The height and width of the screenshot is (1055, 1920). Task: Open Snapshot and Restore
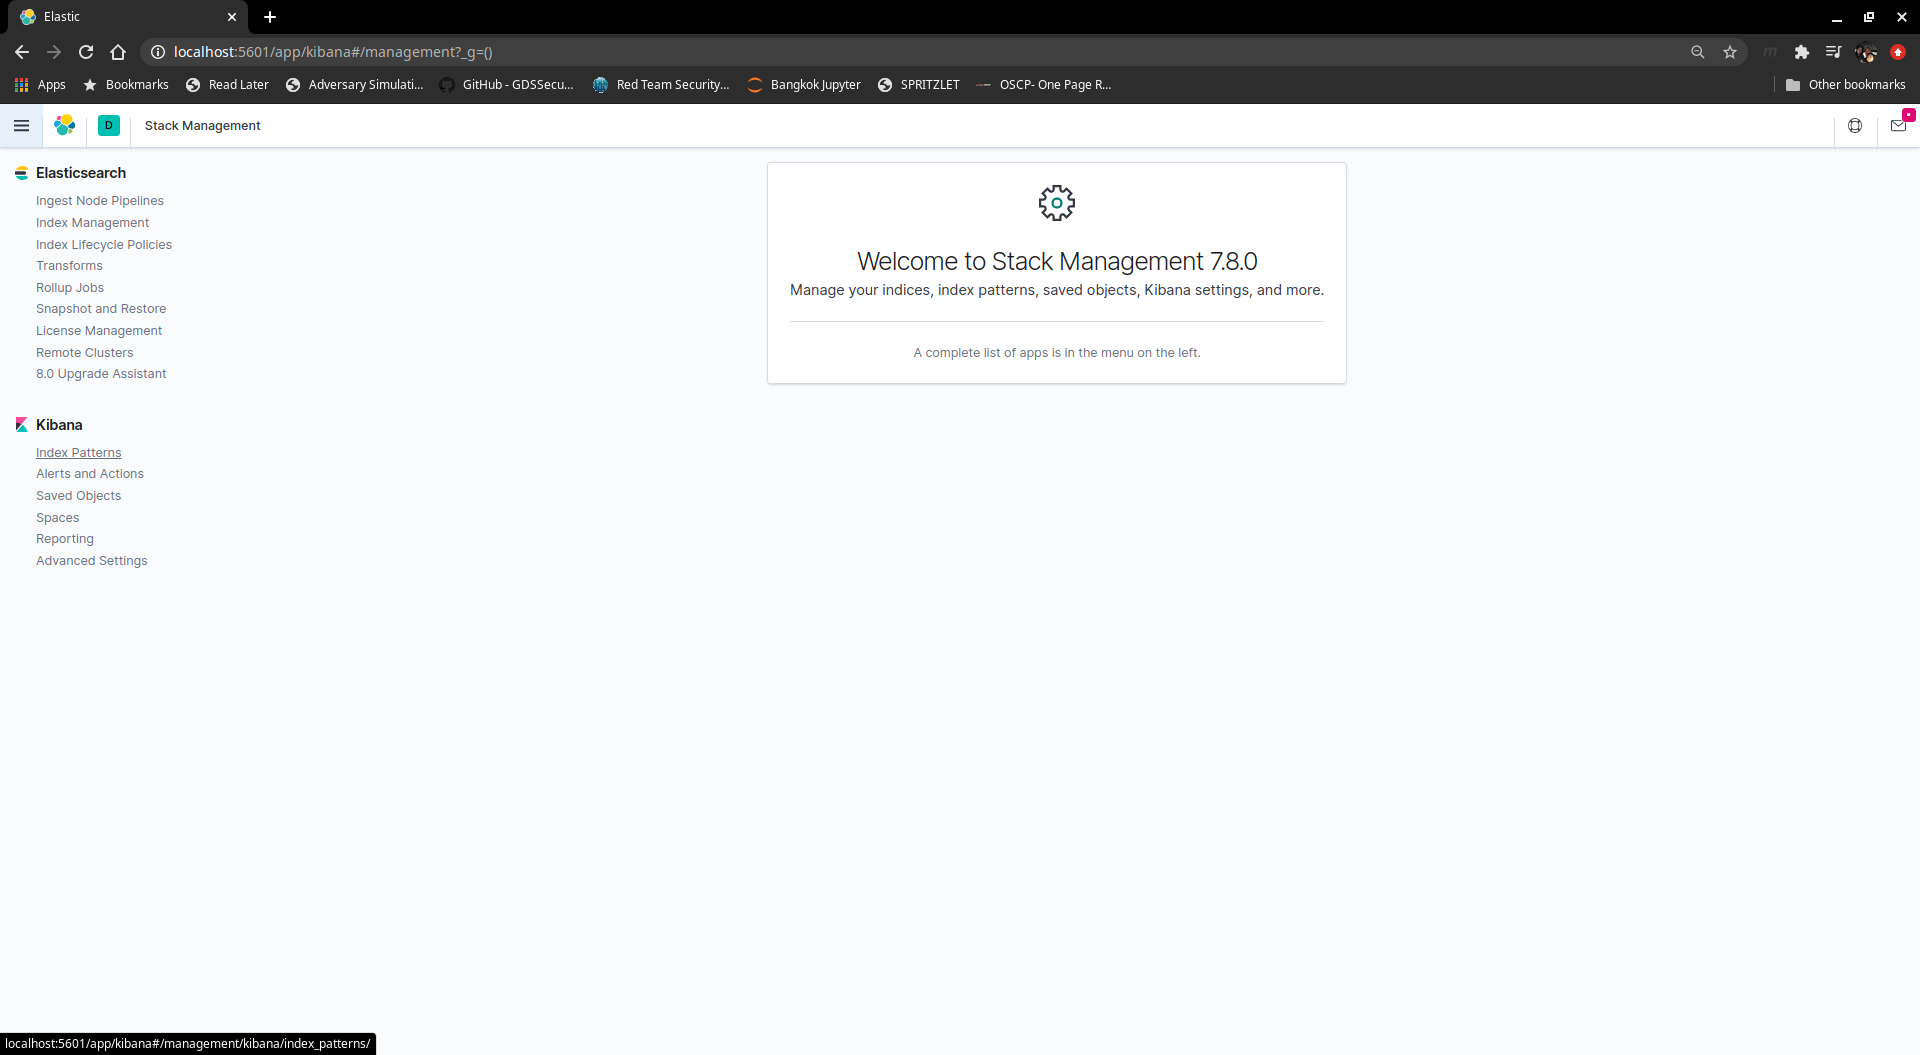[x=101, y=309]
